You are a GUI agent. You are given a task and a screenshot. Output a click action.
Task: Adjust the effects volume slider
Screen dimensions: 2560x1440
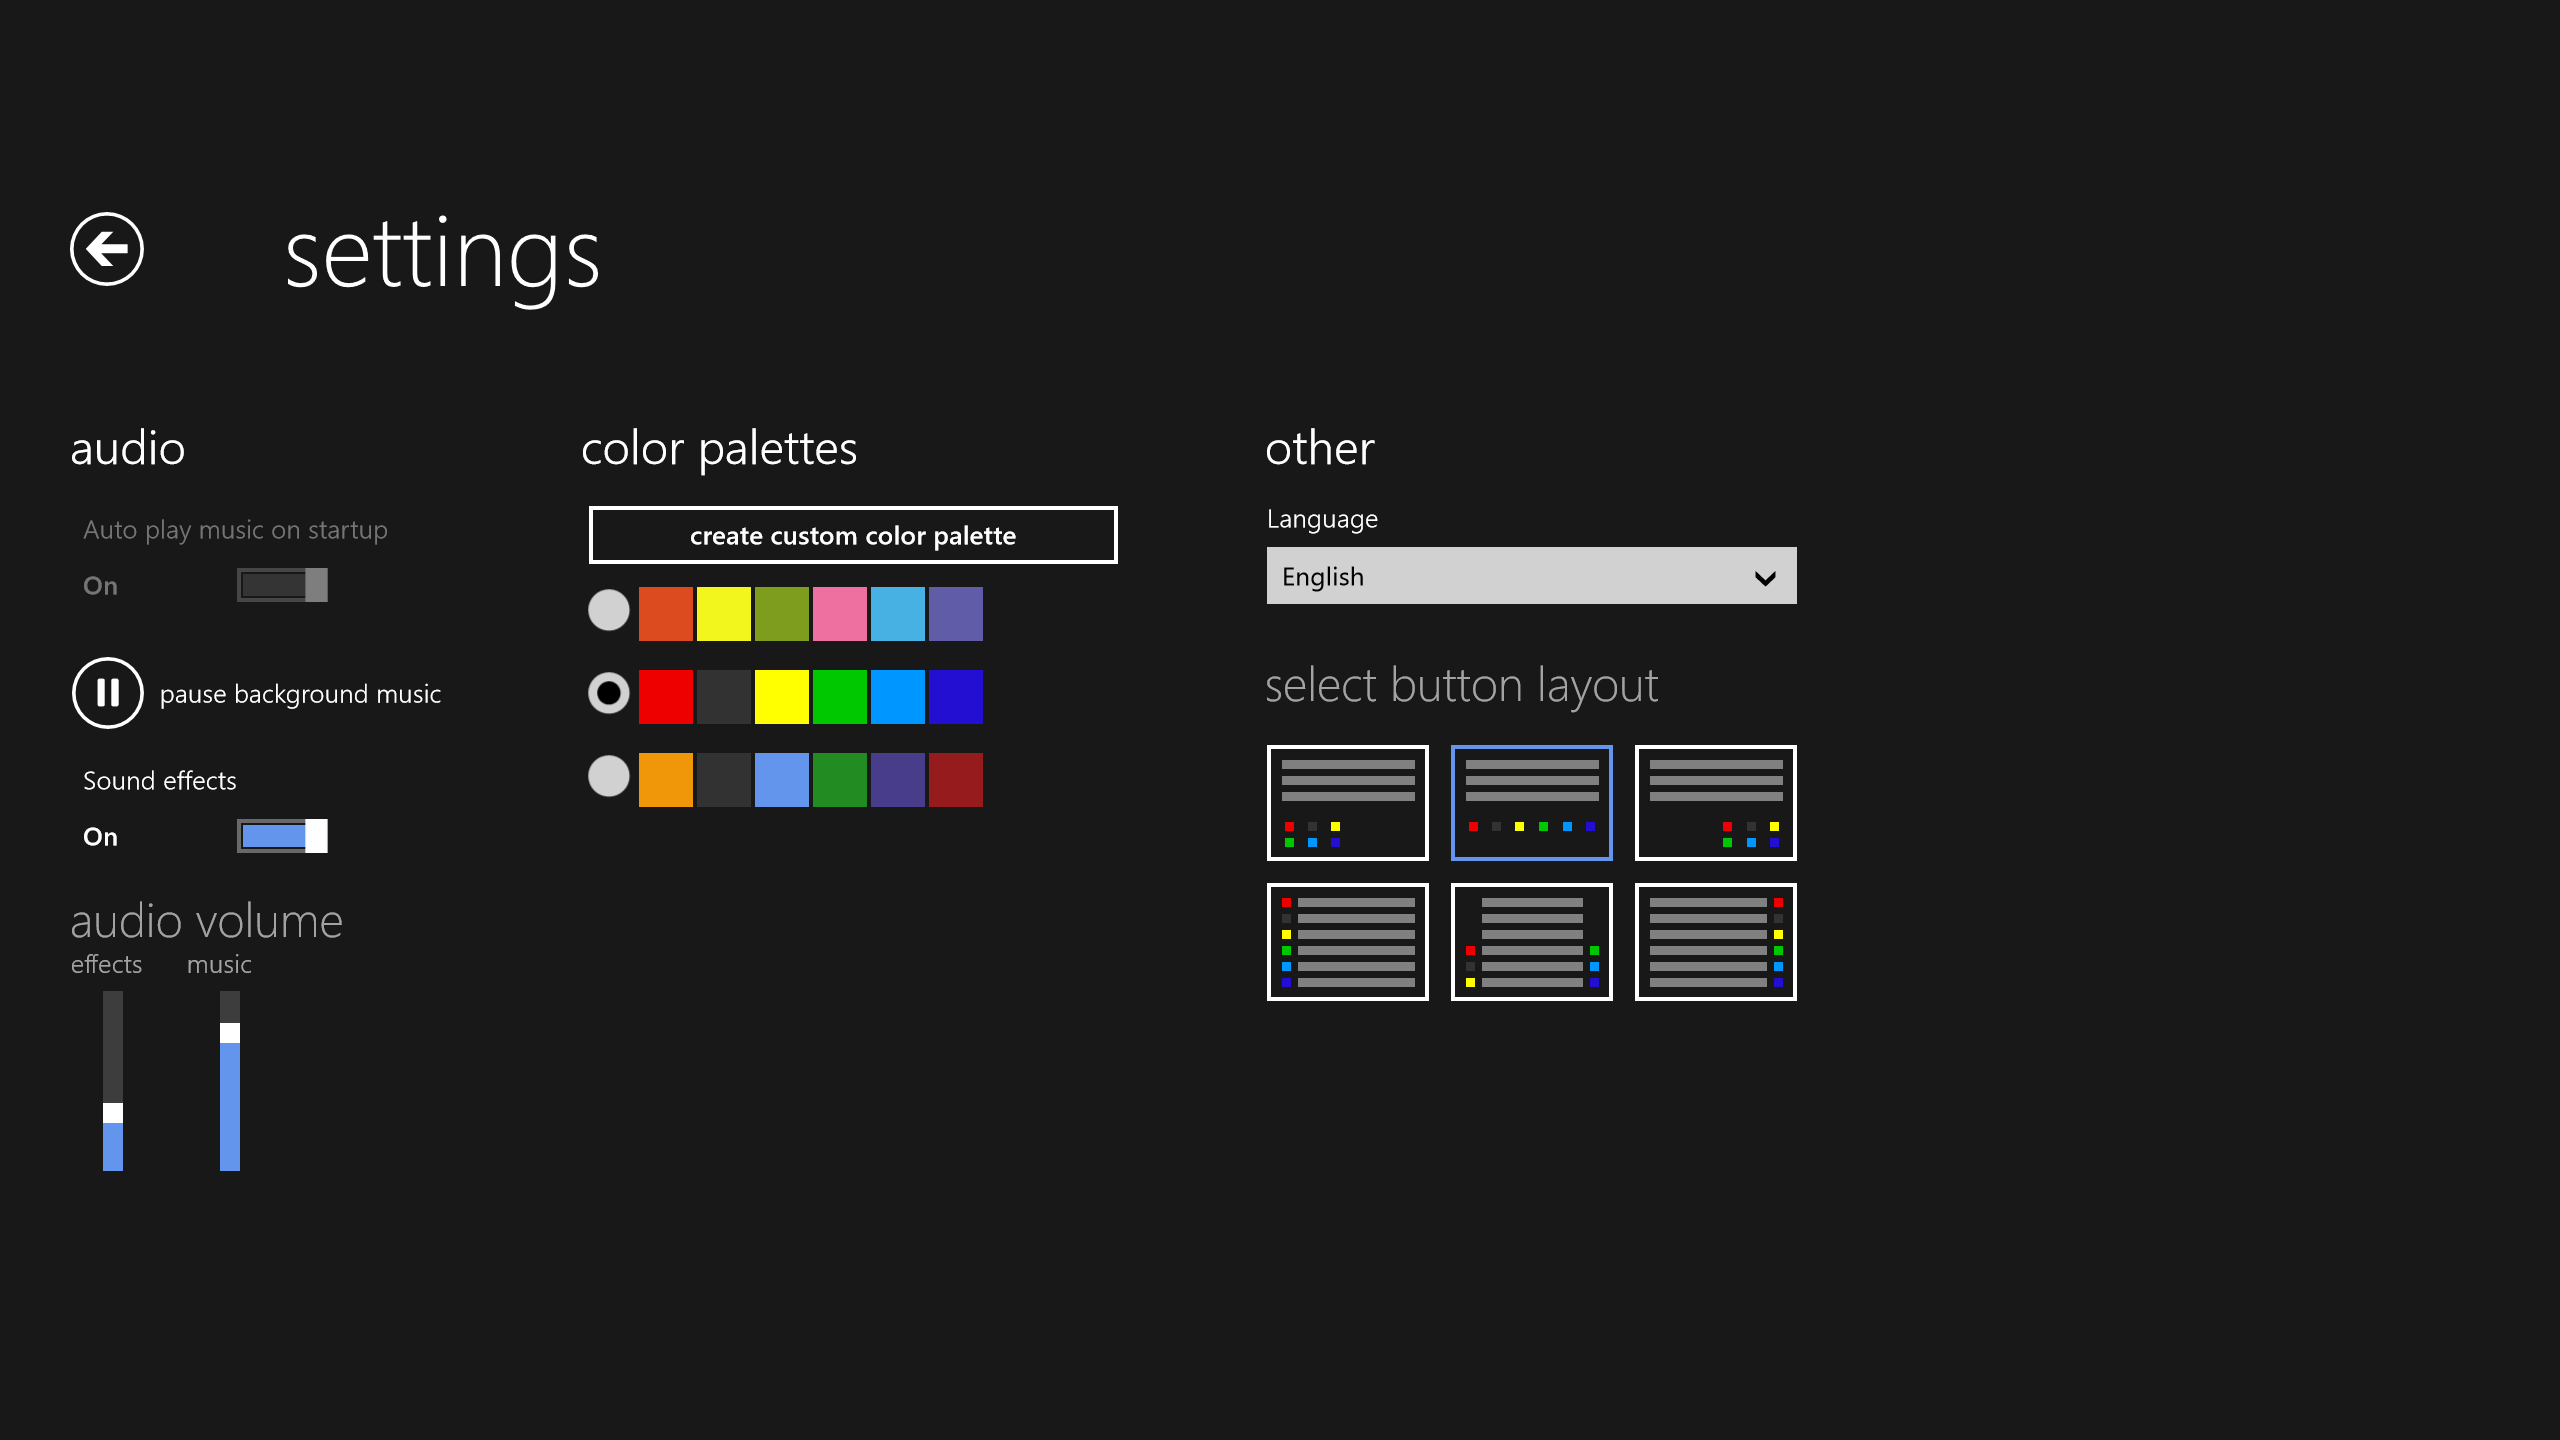[113, 1113]
